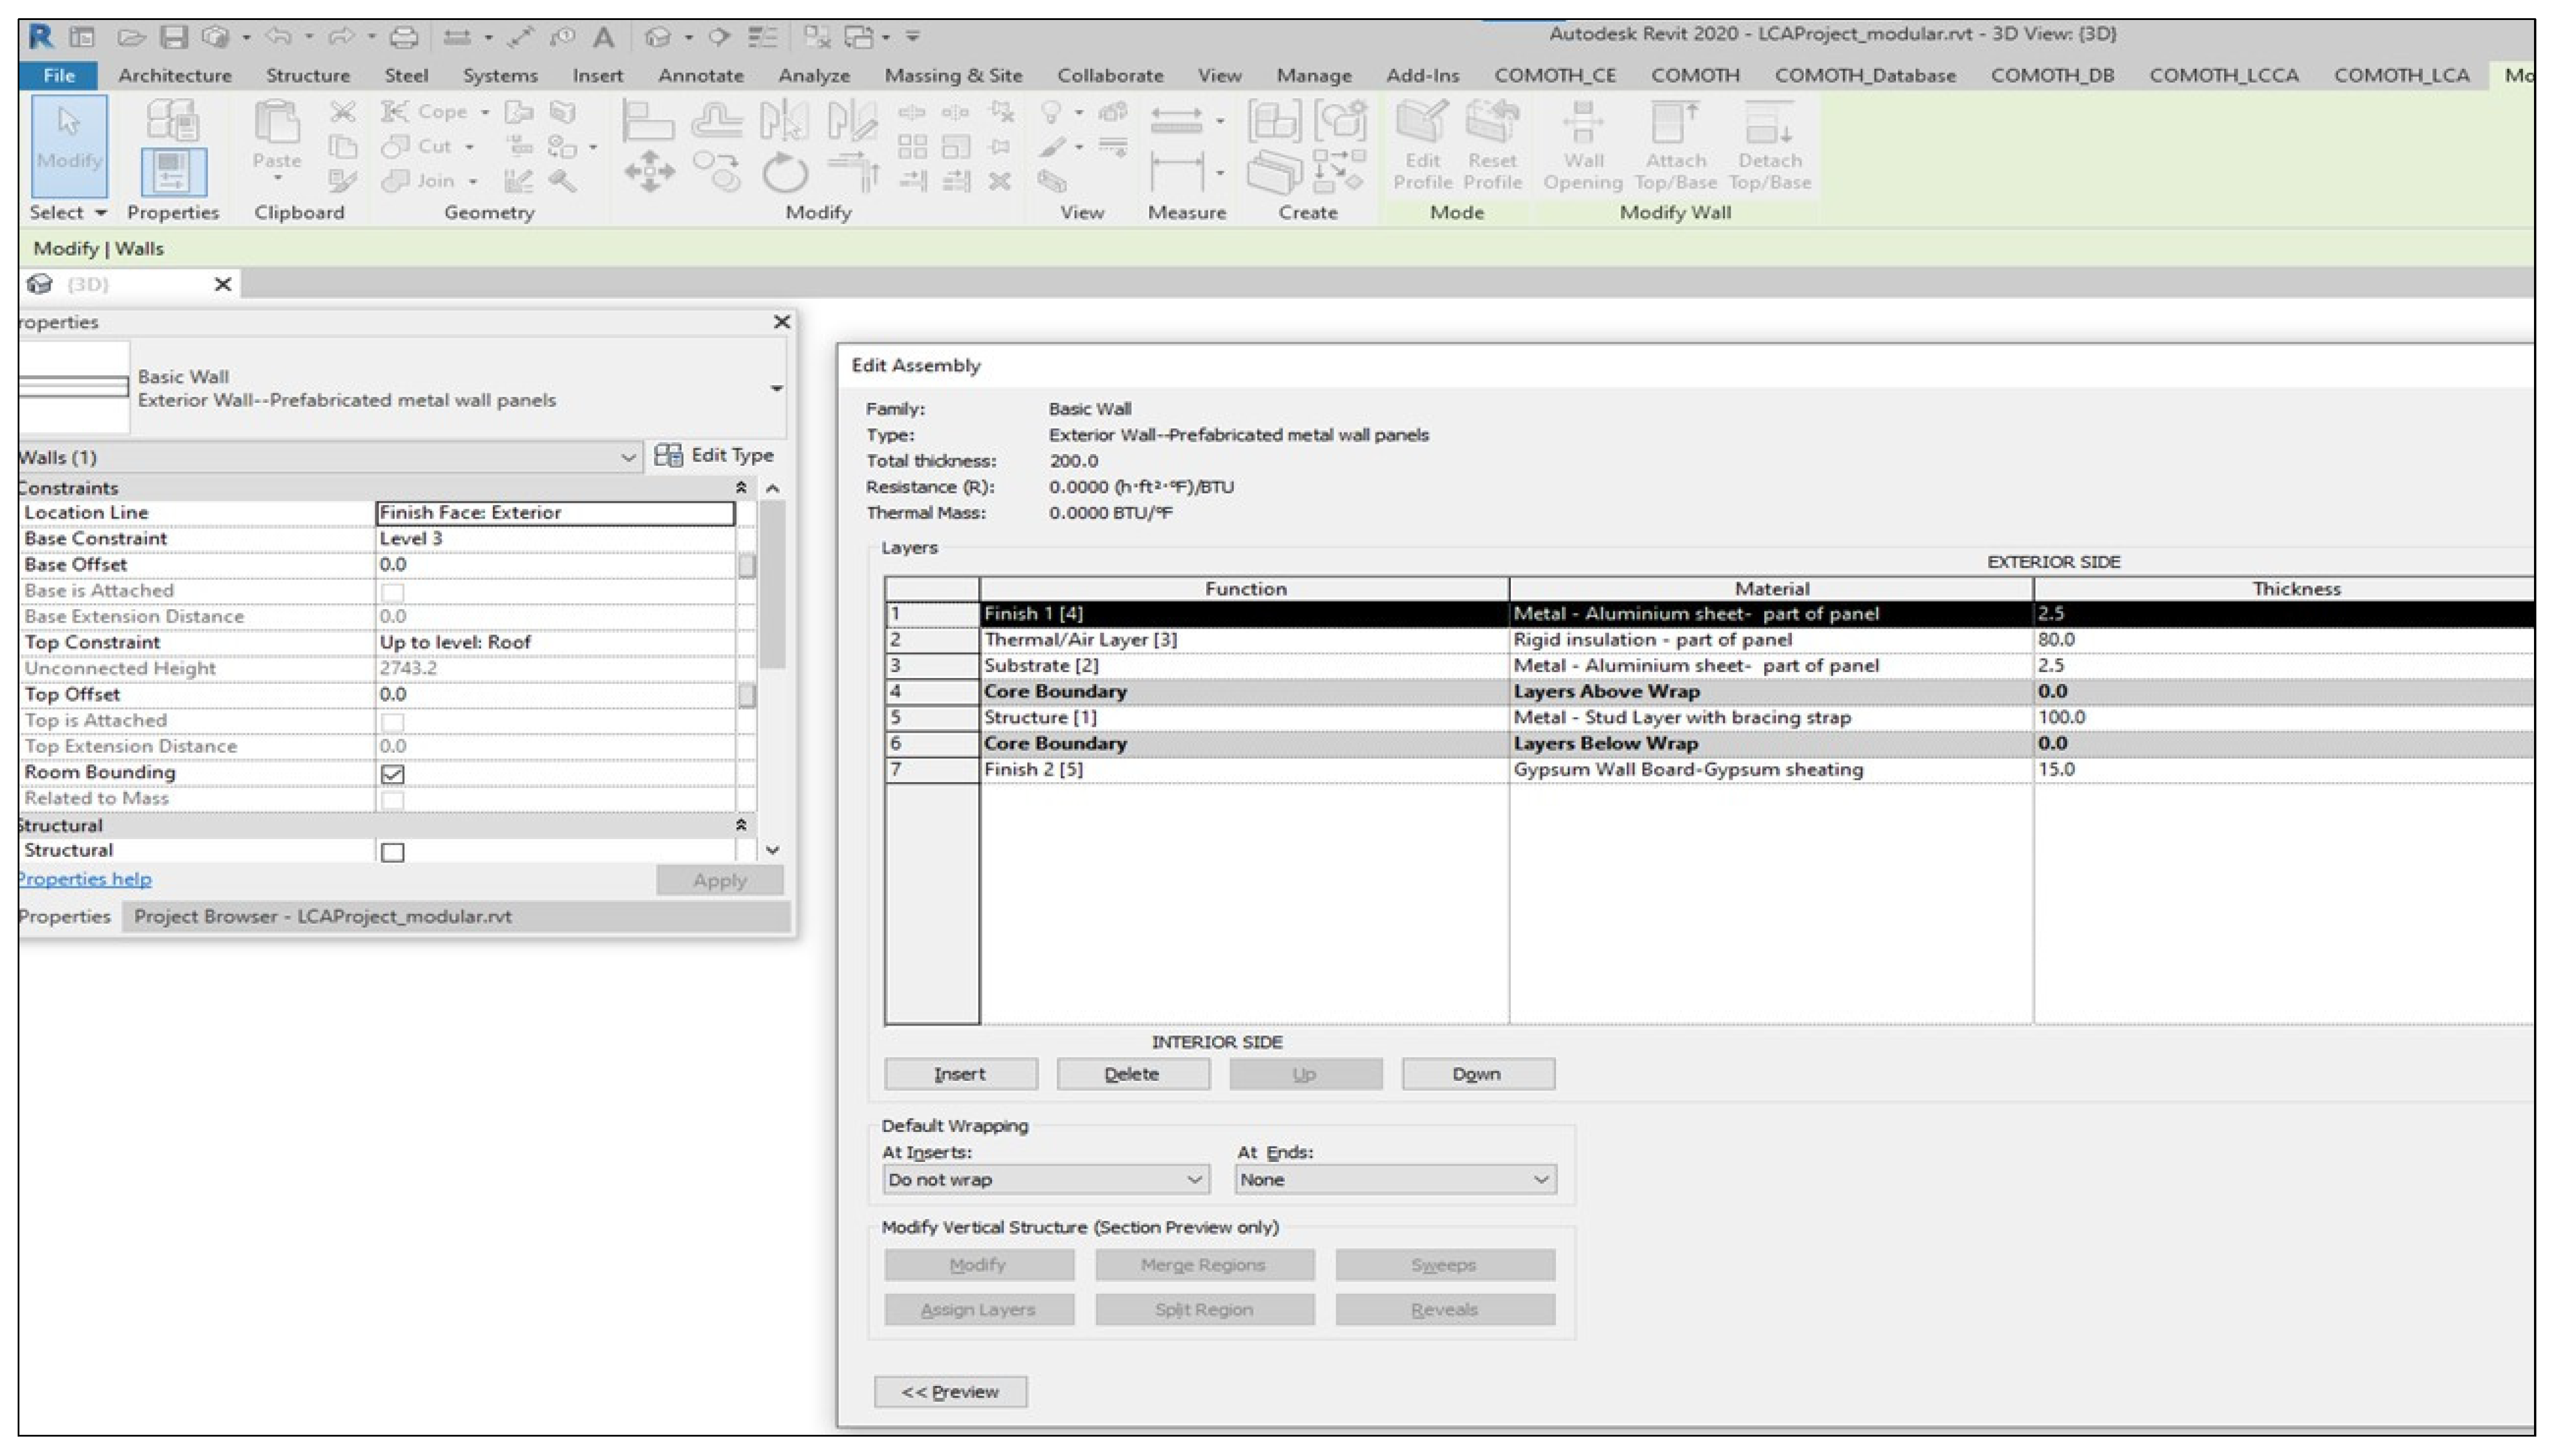Enable the Structural checkbox

point(393,852)
